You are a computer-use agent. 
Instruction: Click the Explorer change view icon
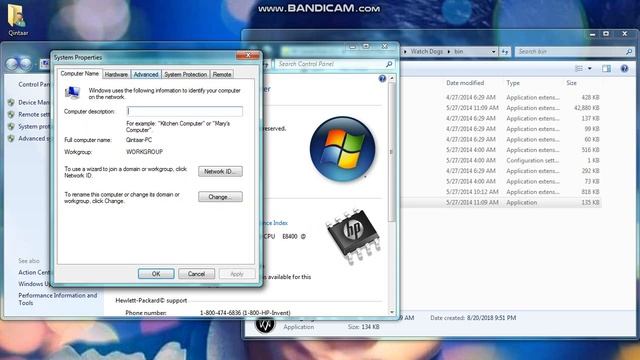(x=579, y=69)
